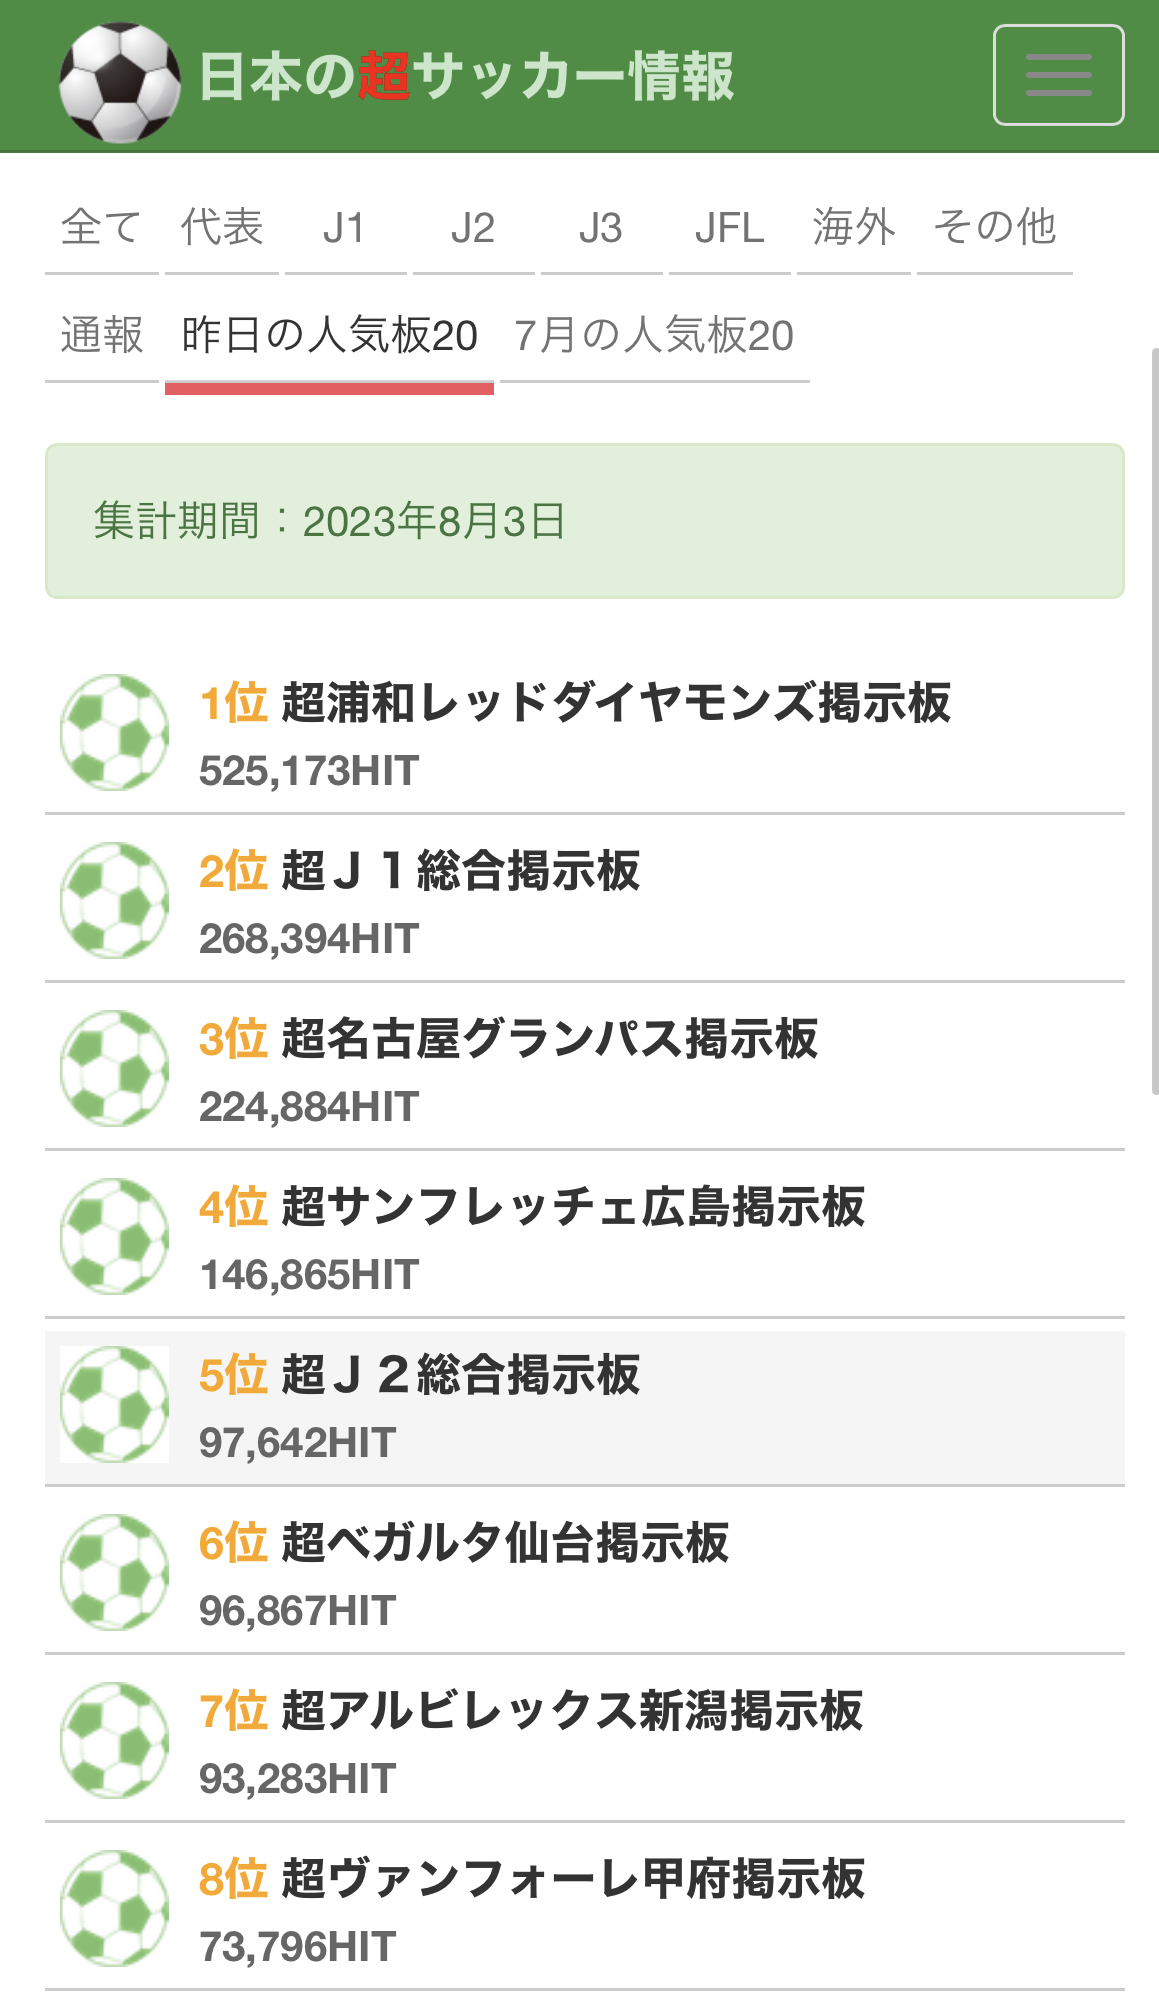
Task: Tap the ball icon beside 超J1総合掲示板
Action: tap(114, 900)
